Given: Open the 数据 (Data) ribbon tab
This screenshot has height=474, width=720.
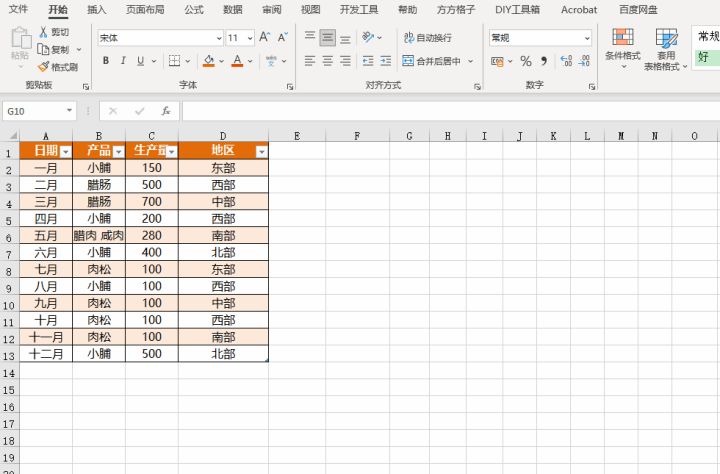Looking at the screenshot, I should (232, 10).
